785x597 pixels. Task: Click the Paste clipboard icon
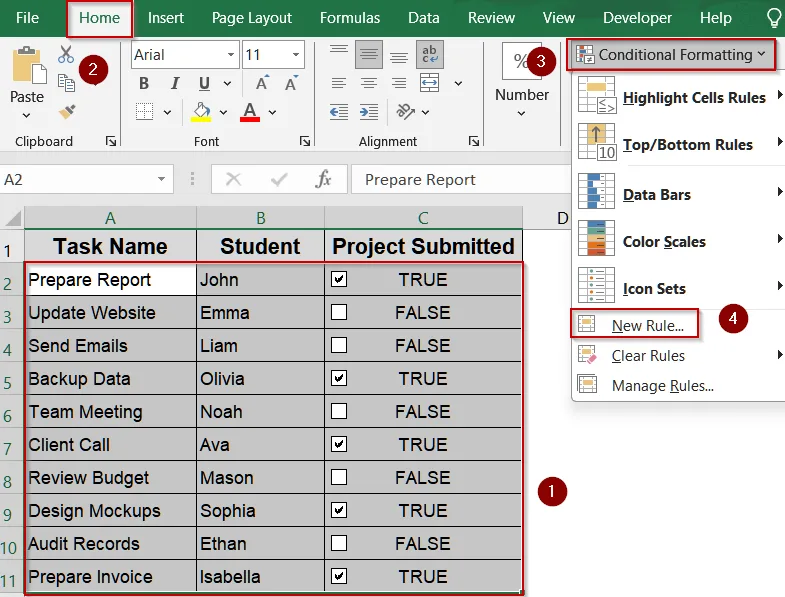click(28, 65)
